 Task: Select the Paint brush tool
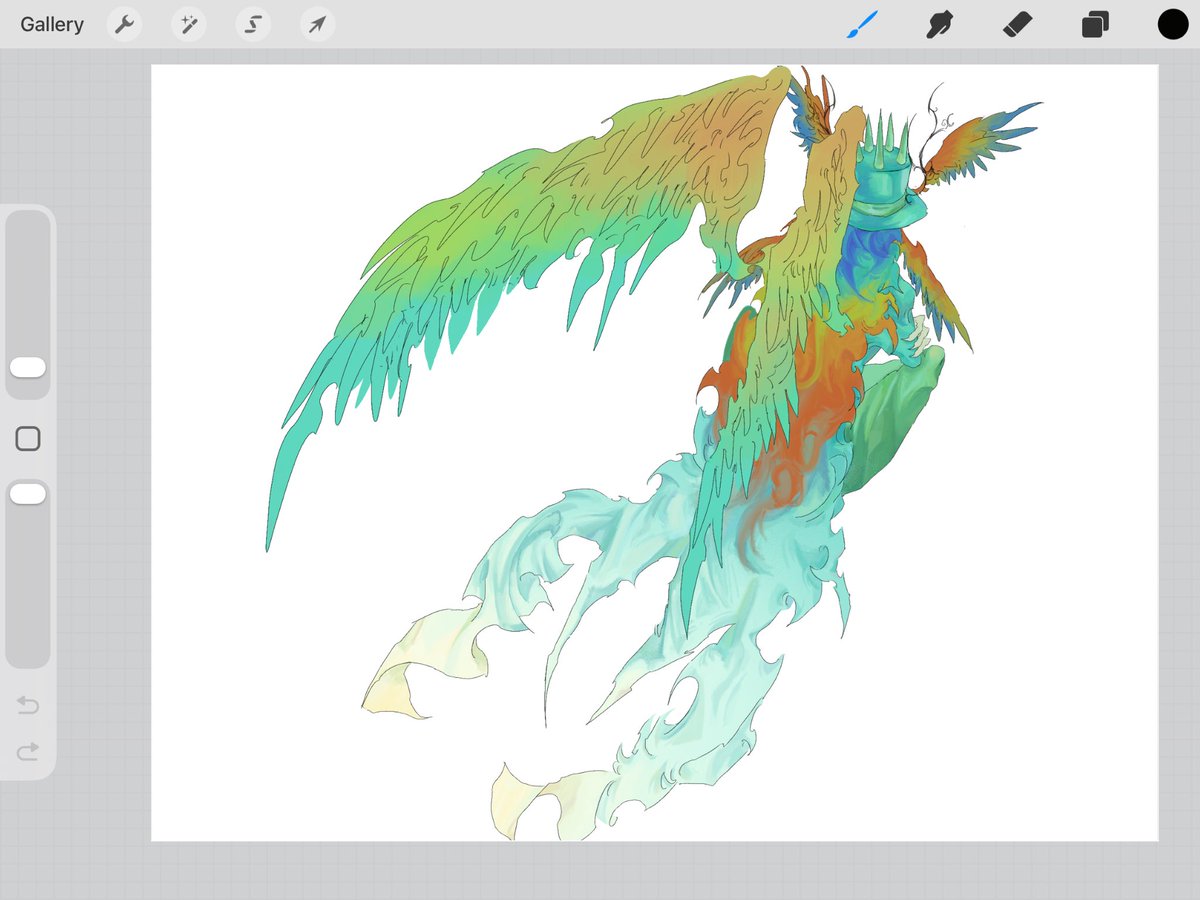(x=862, y=25)
